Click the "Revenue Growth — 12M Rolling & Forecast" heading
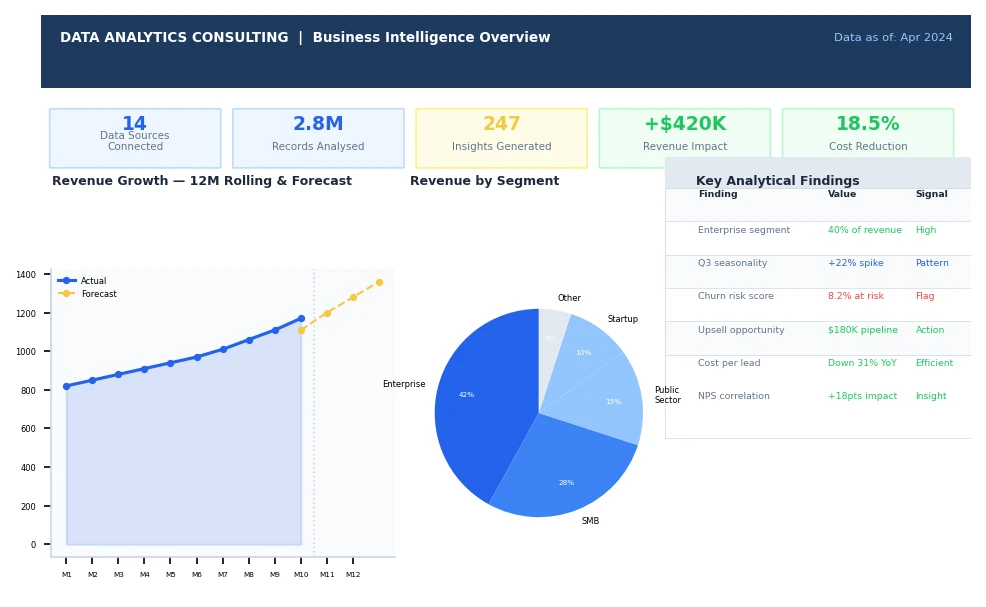986x607 pixels. point(202,181)
